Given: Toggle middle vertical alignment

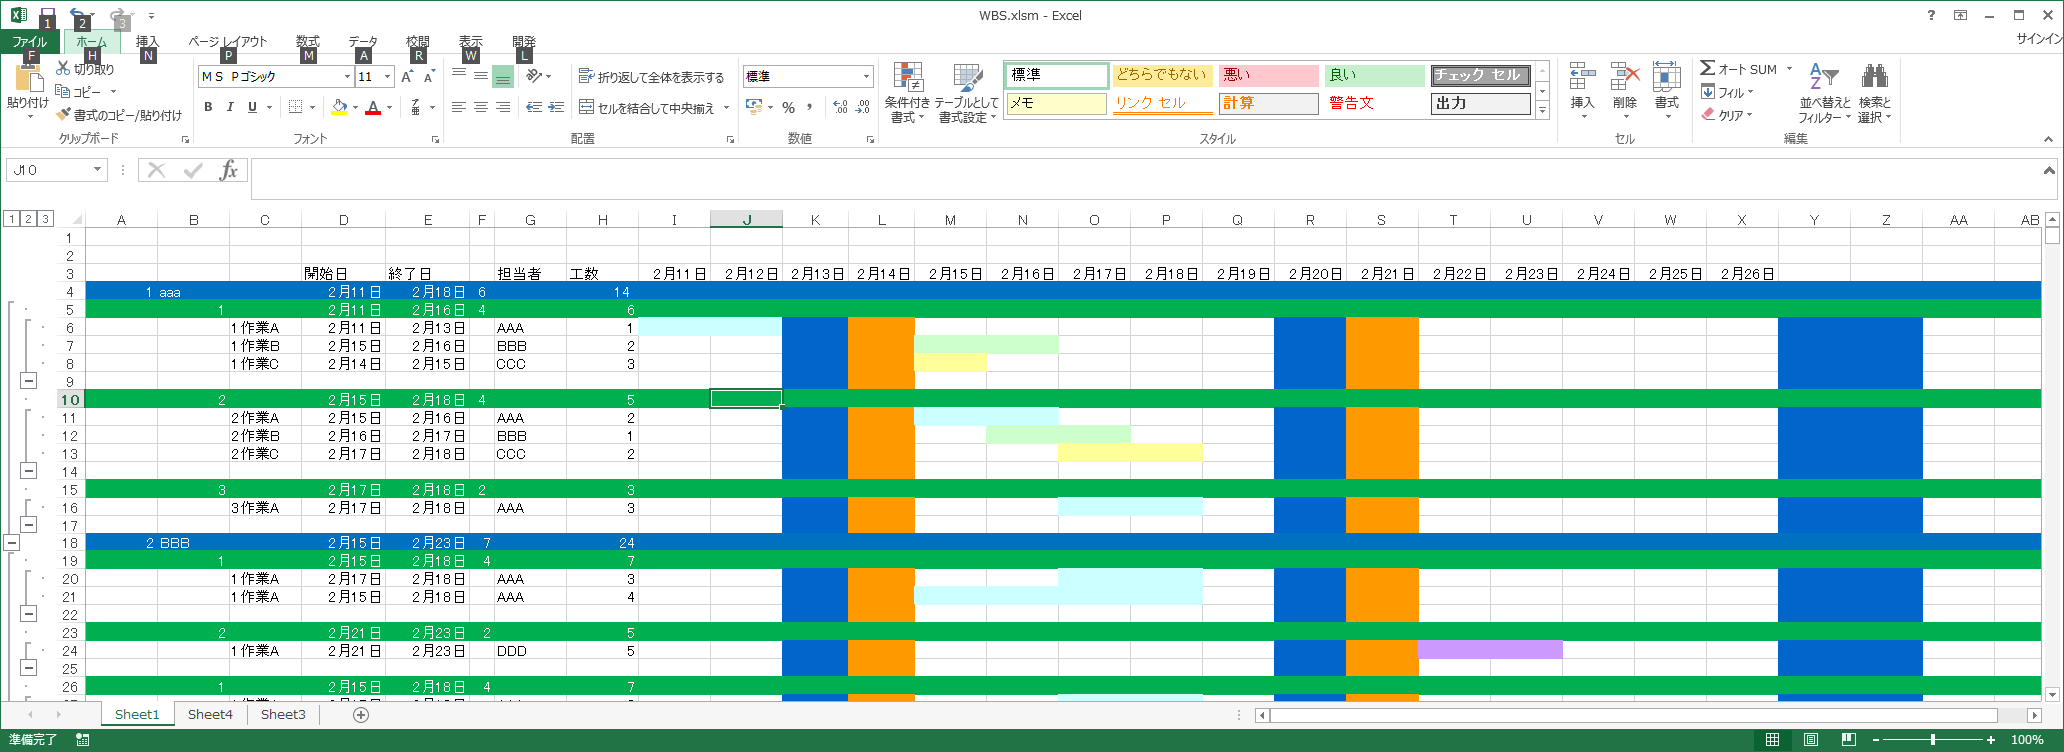Looking at the screenshot, I should [481, 76].
